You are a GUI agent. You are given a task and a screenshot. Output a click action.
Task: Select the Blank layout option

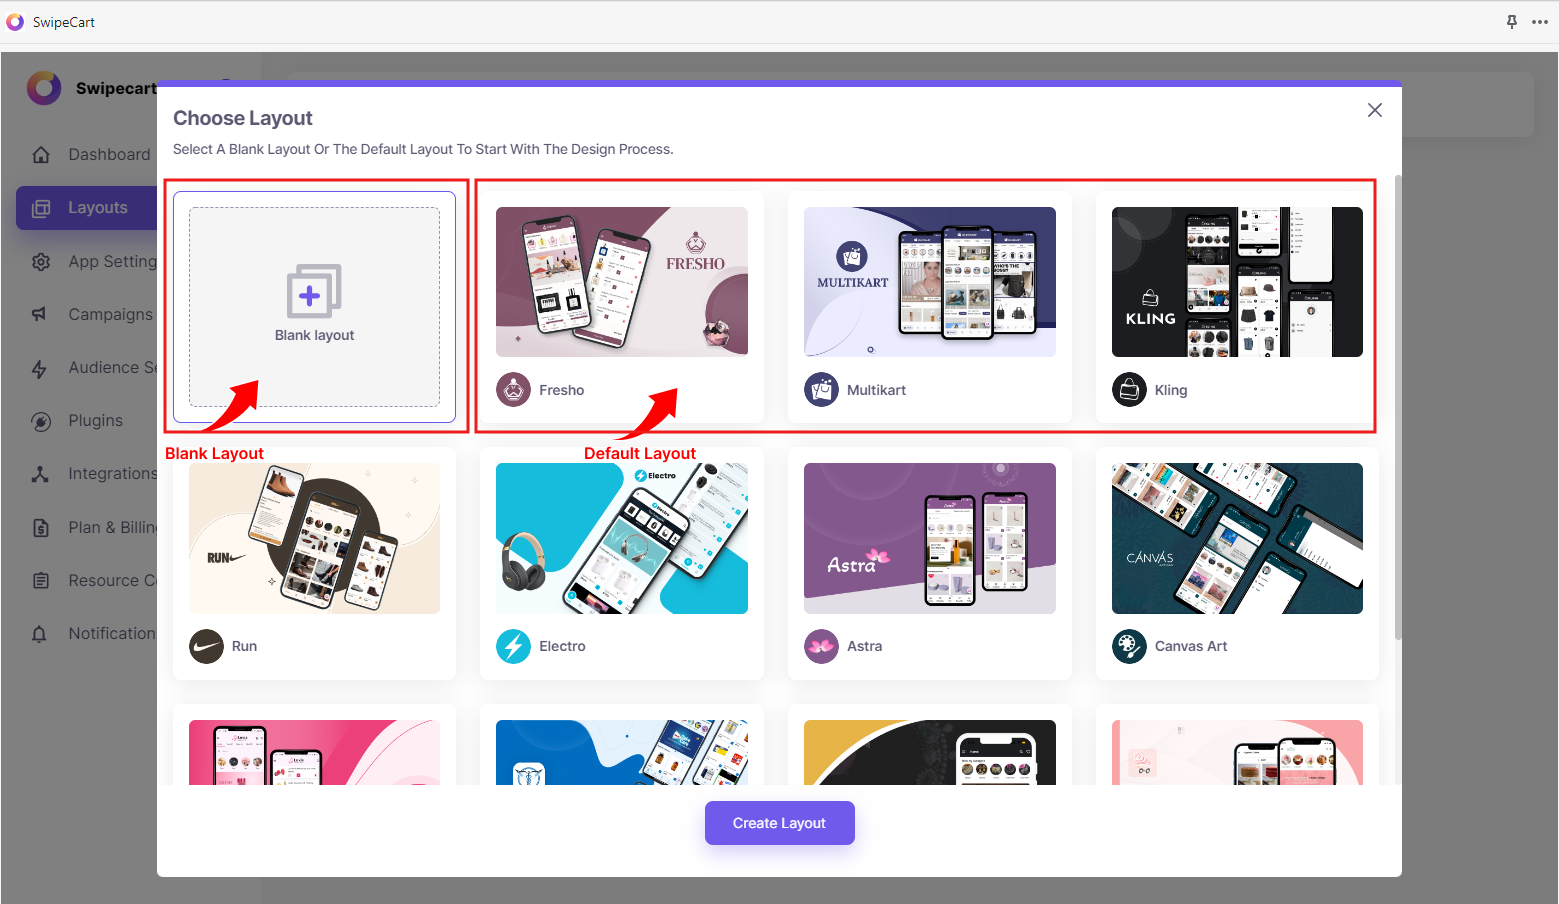point(313,305)
